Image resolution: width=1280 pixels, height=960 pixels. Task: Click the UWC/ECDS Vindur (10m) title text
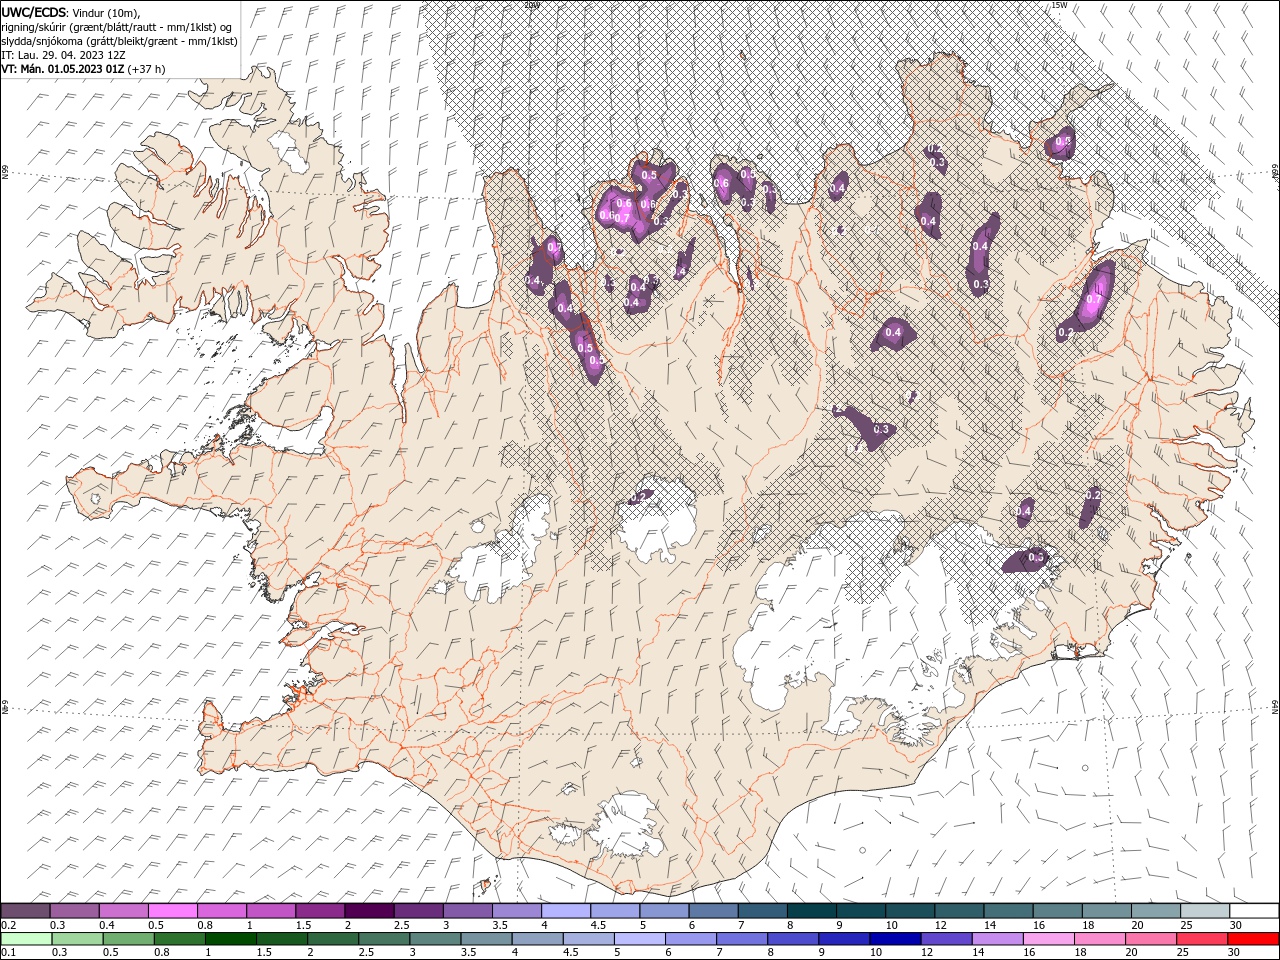[x=71, y=12]
